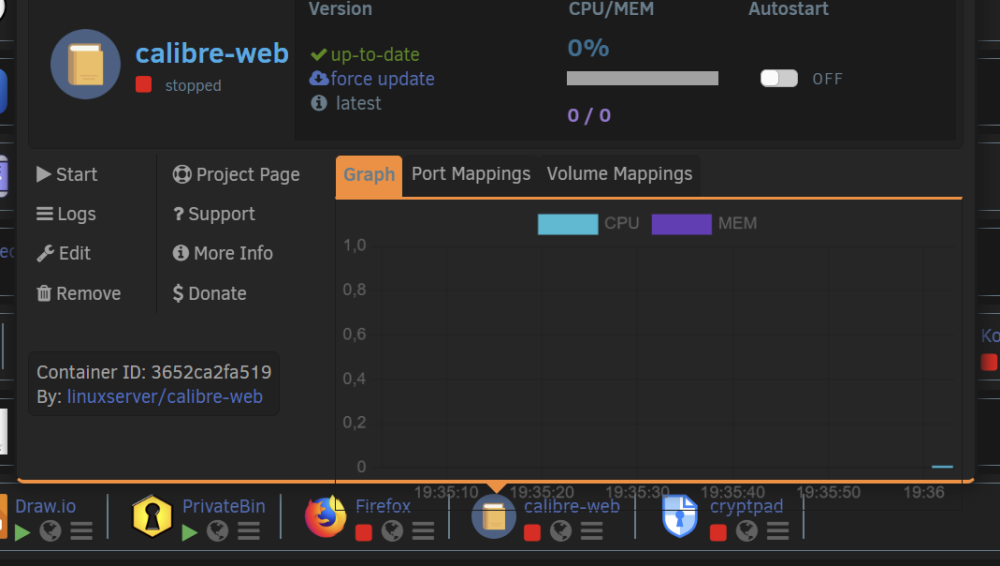
Task: Click the calibre-web book icon in the header
Action: point(85,64)
